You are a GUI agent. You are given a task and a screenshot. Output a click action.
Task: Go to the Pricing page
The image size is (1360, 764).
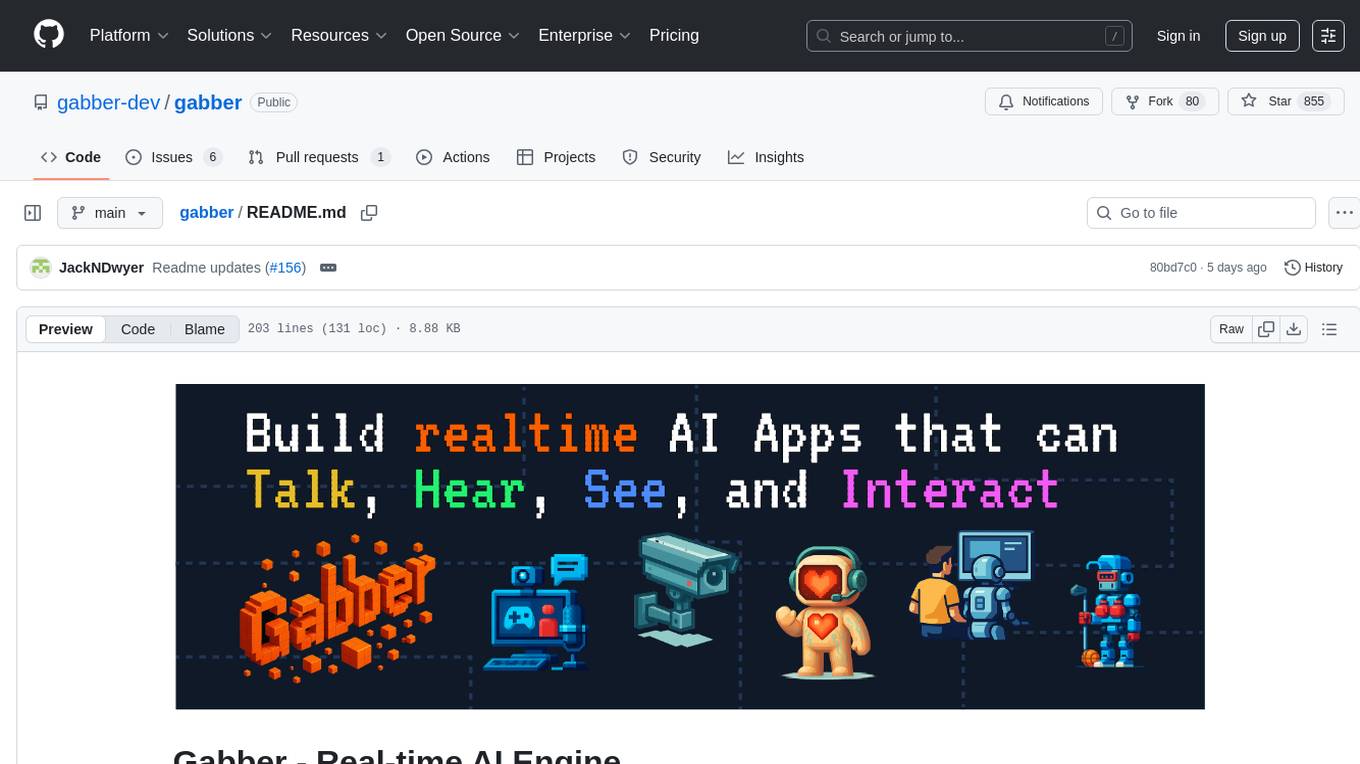(674, 35)
